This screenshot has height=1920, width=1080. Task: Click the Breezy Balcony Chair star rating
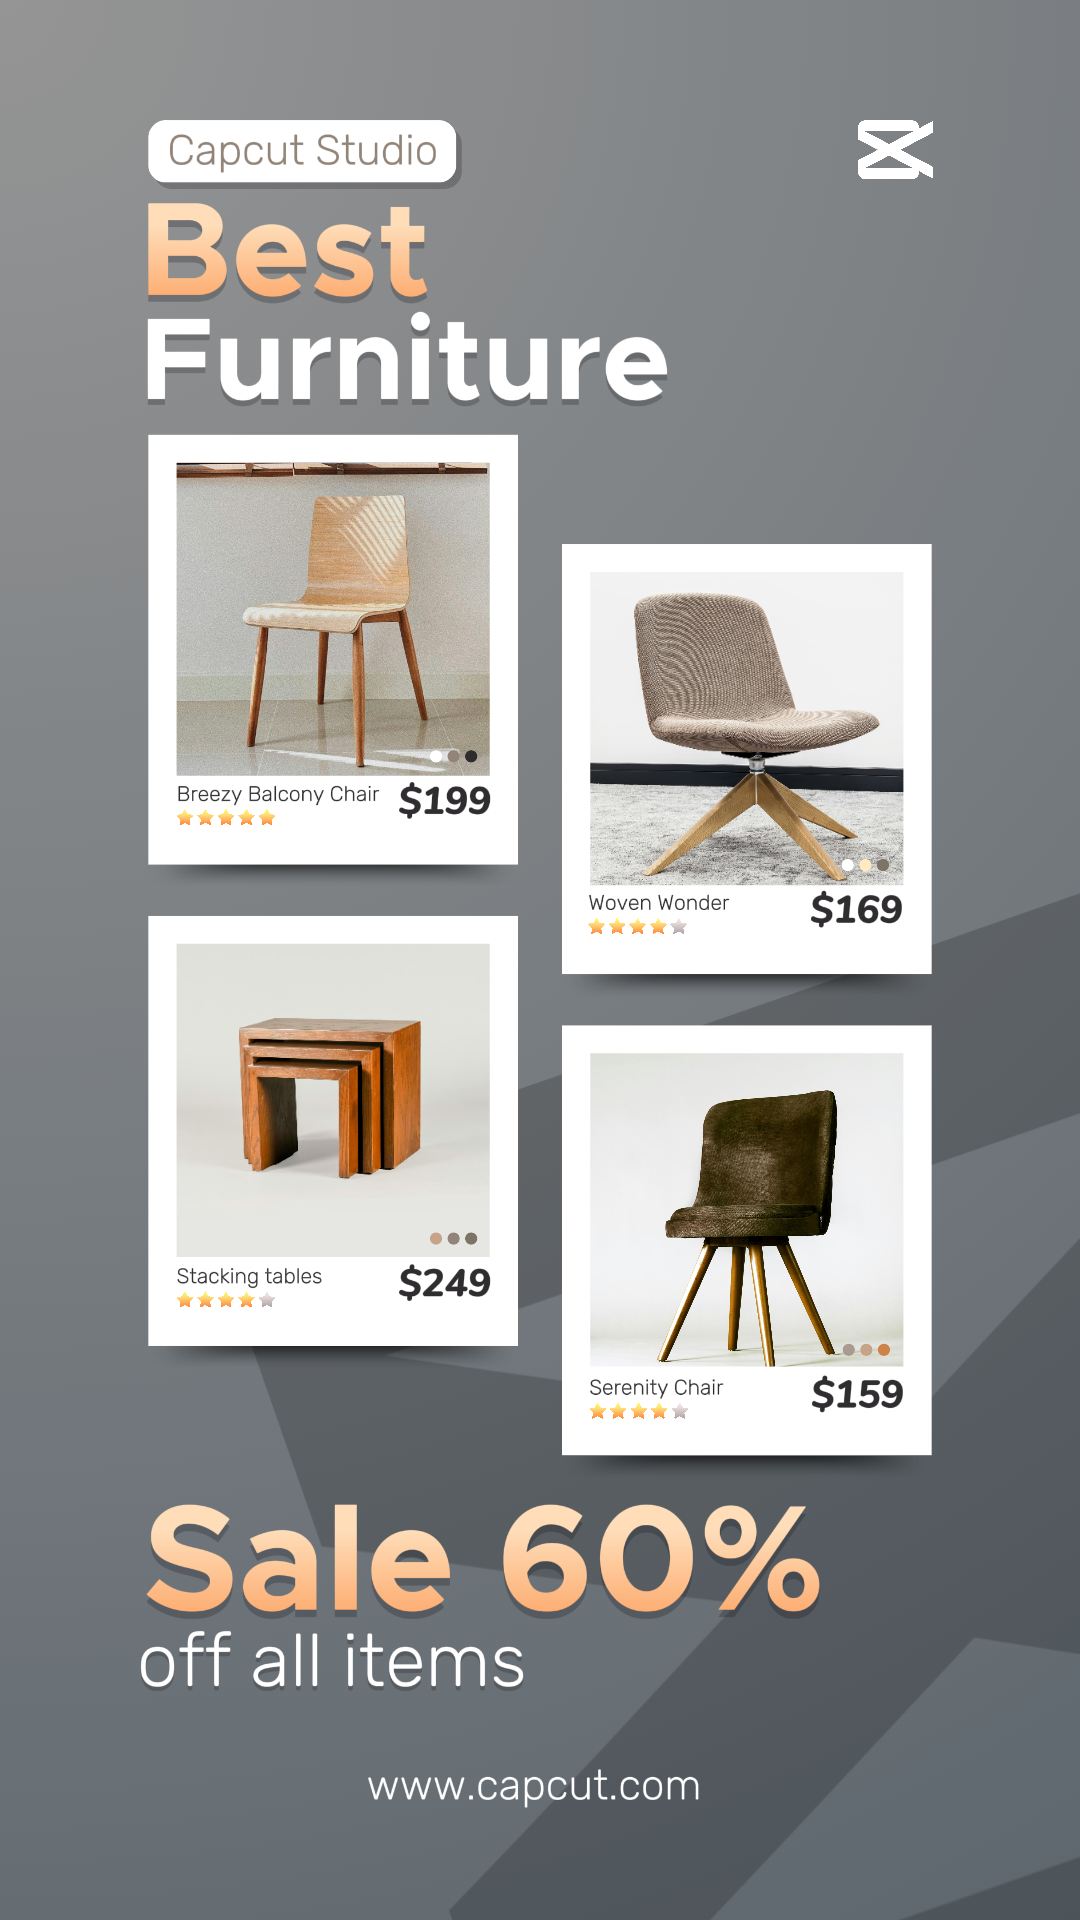(x=226, y=818)
